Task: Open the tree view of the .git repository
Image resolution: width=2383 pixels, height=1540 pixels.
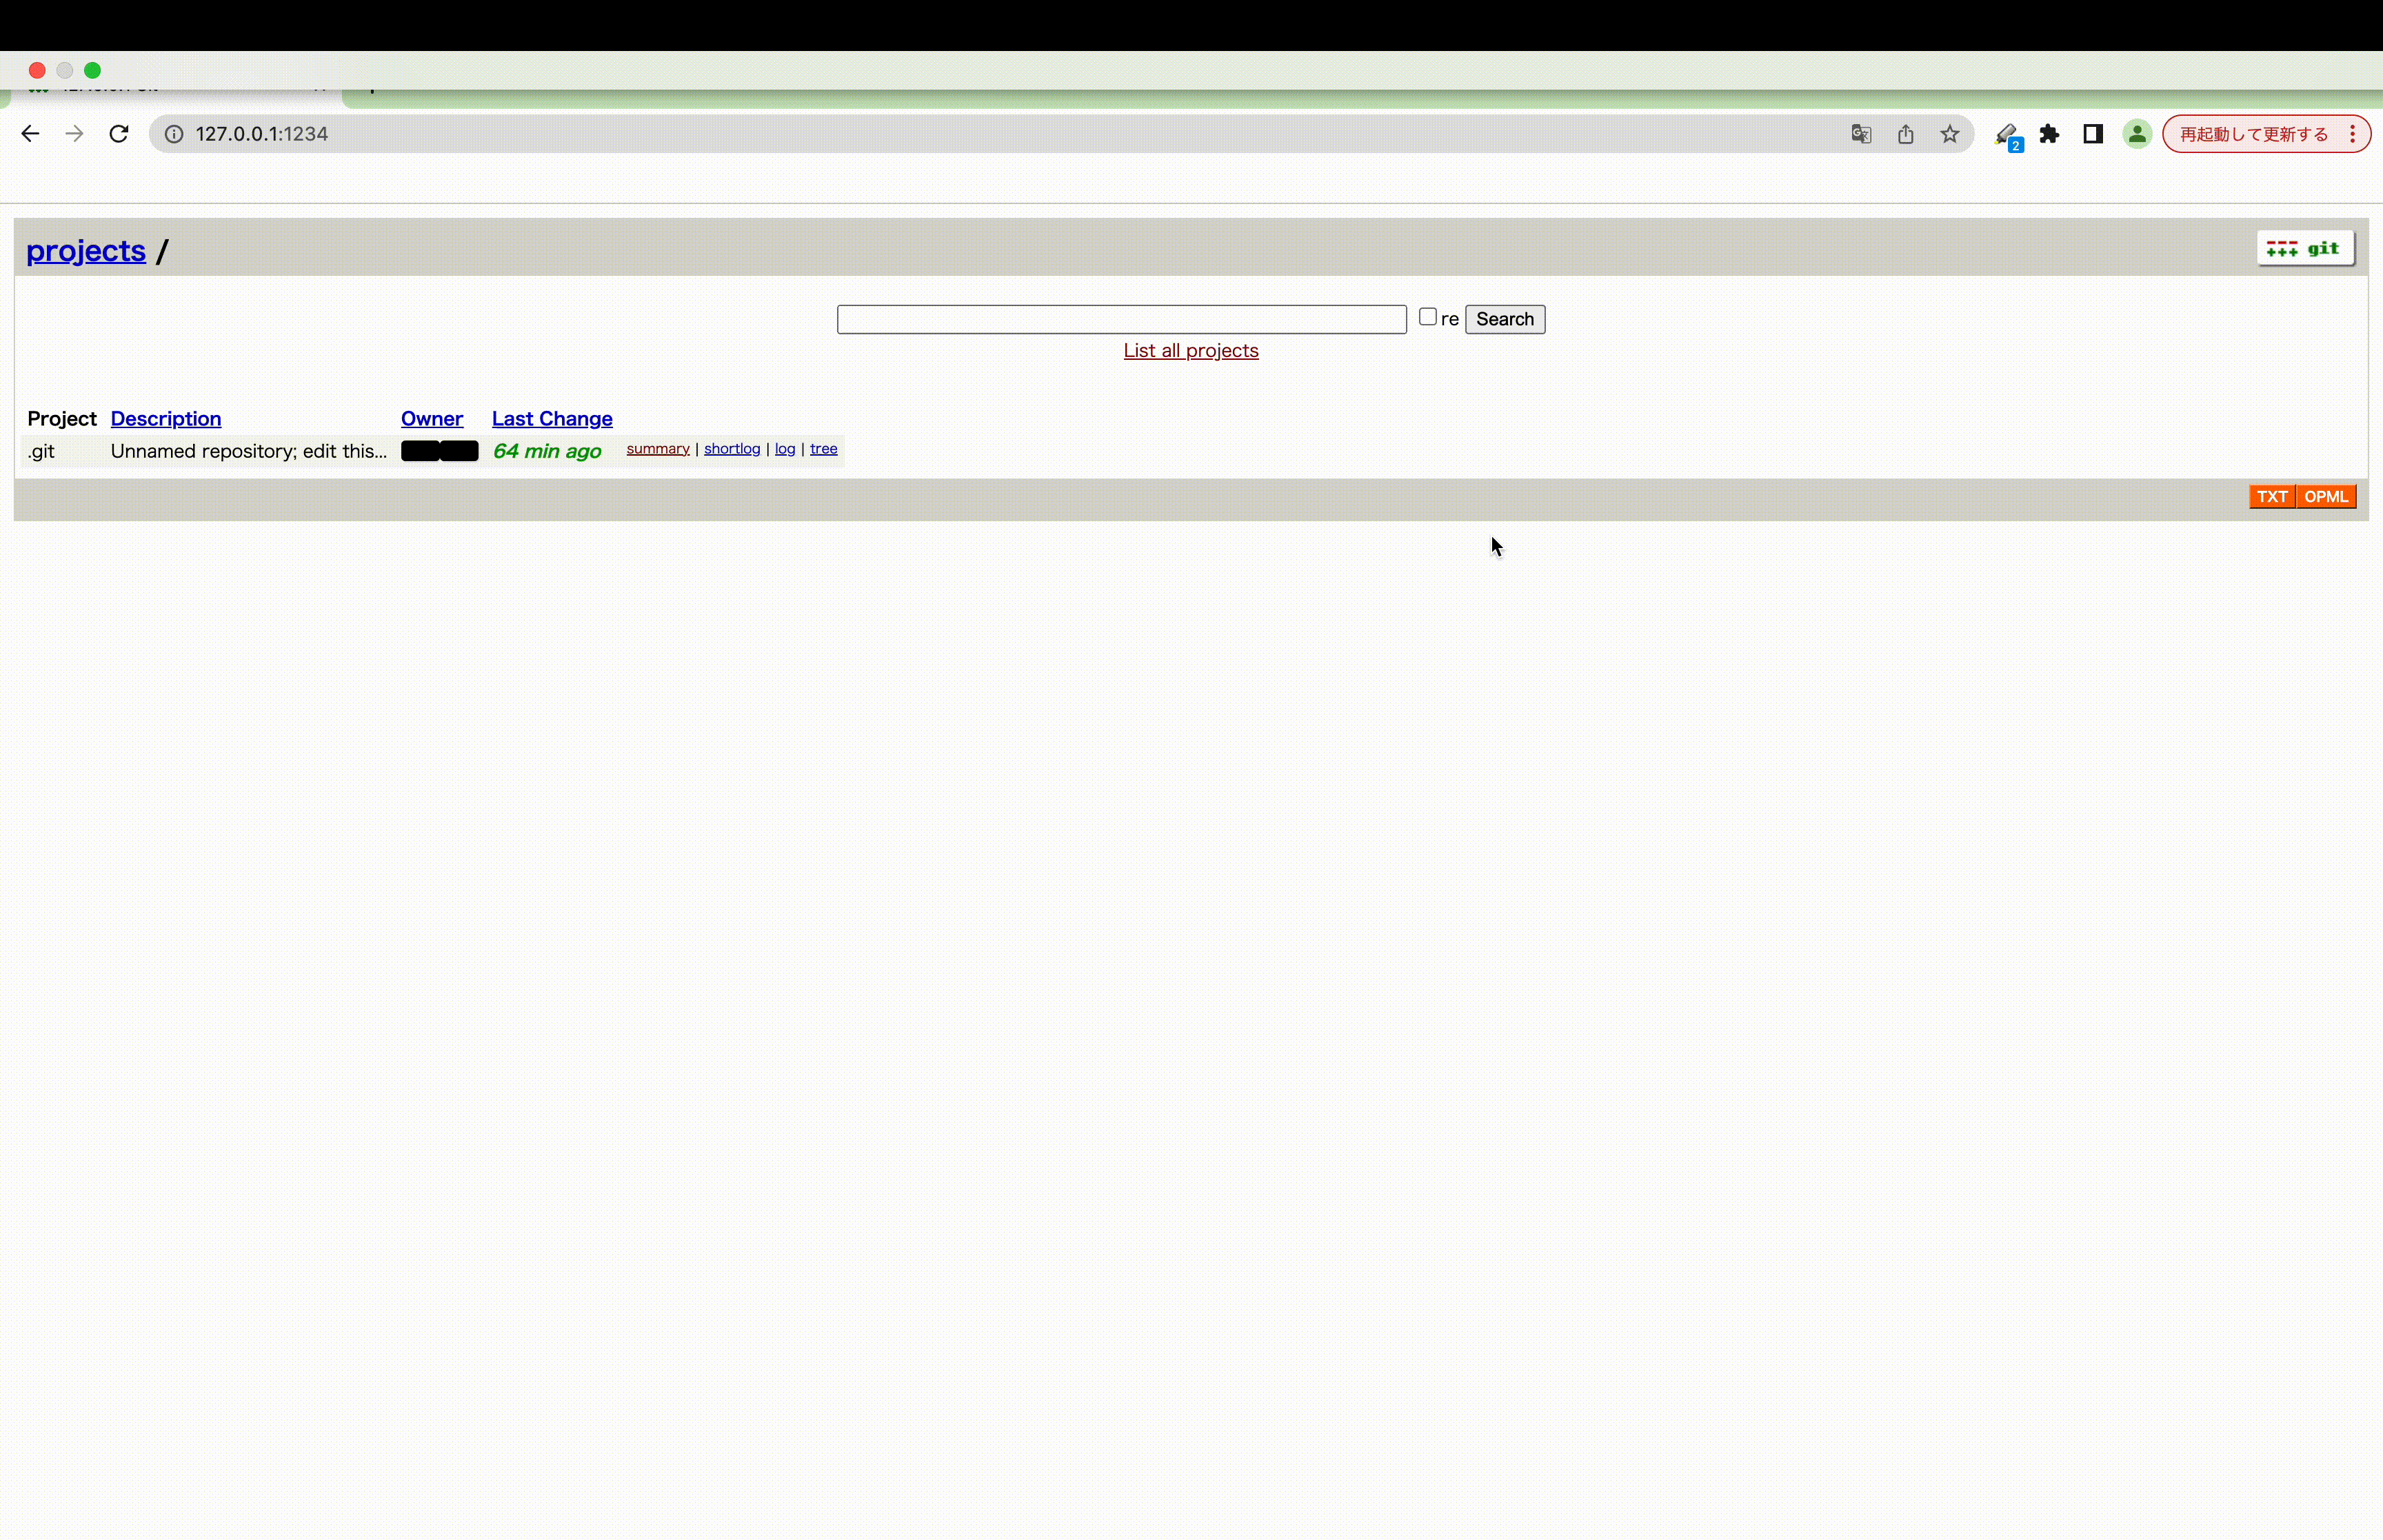Action: coord(823,449)
